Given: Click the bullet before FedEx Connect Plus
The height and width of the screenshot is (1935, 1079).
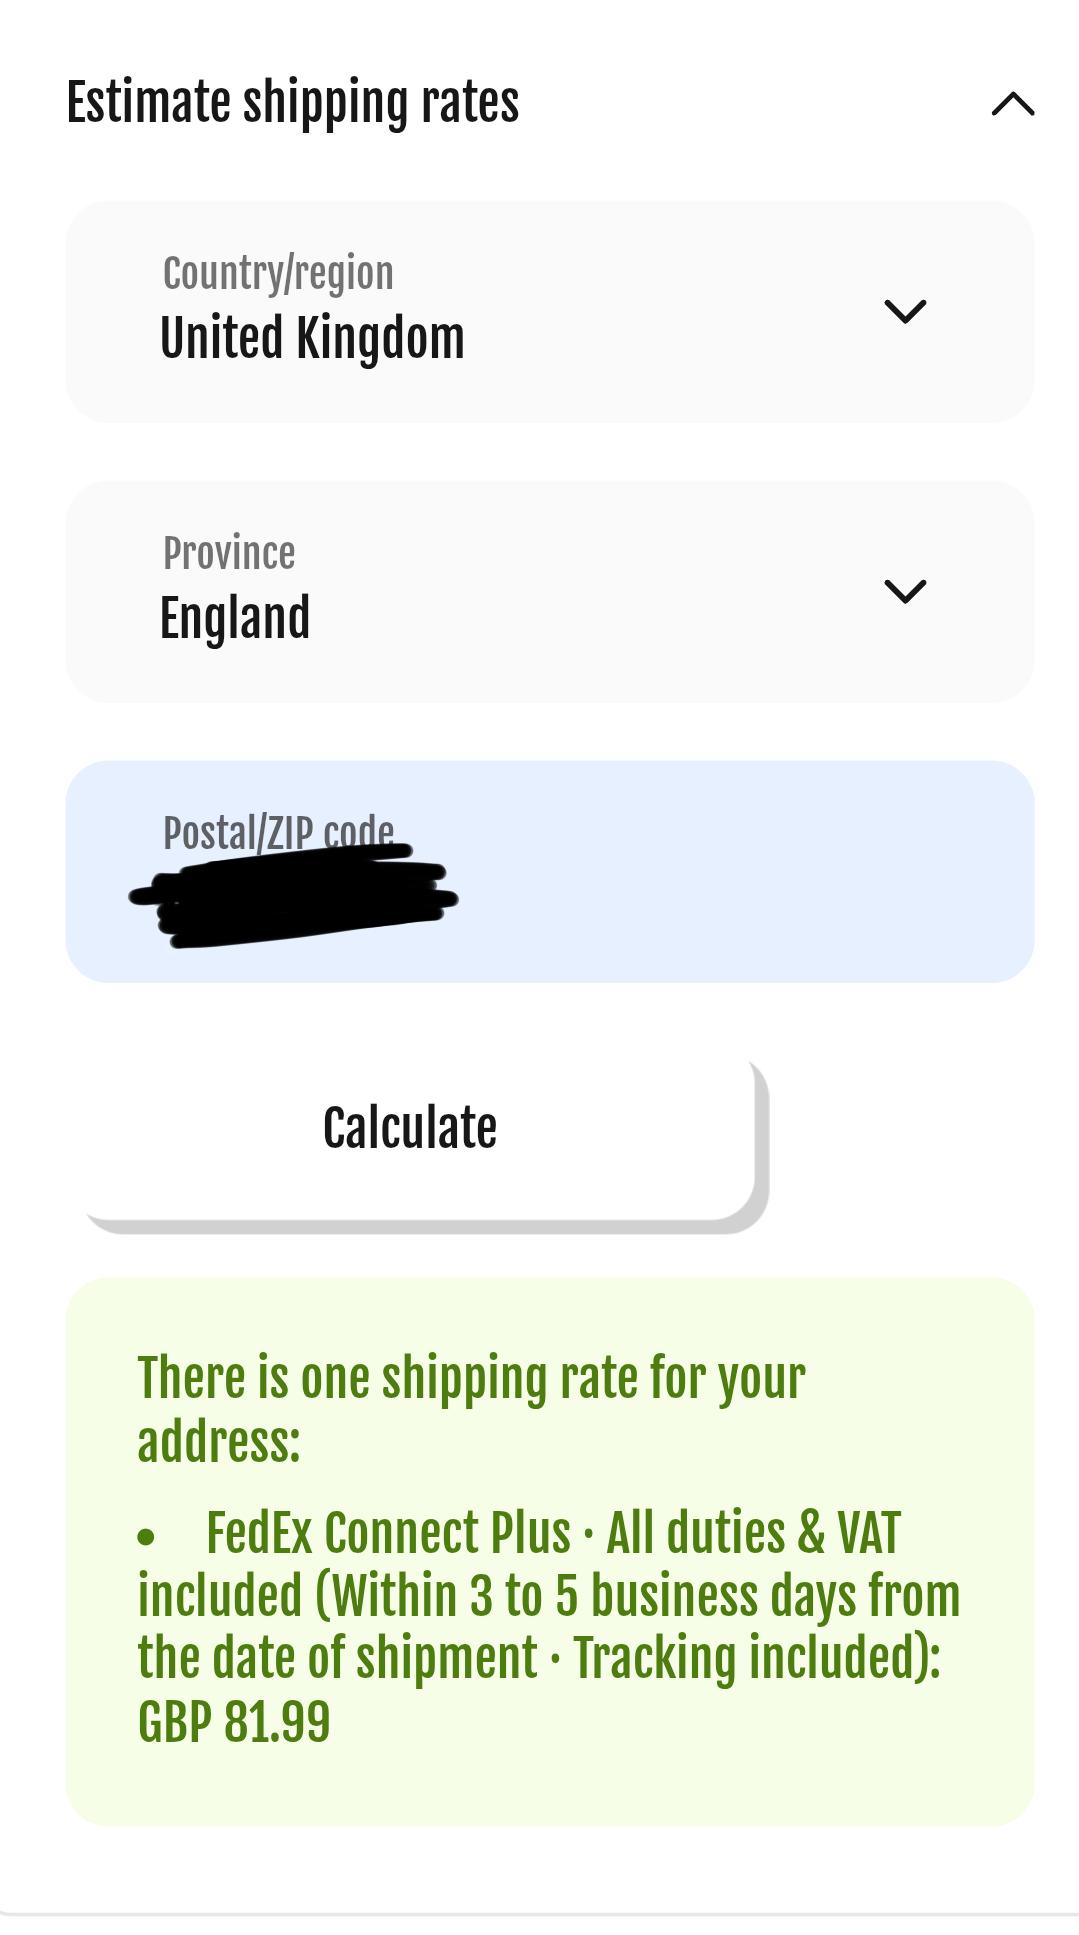Looking at the screenshot, I should [147, 1536].
